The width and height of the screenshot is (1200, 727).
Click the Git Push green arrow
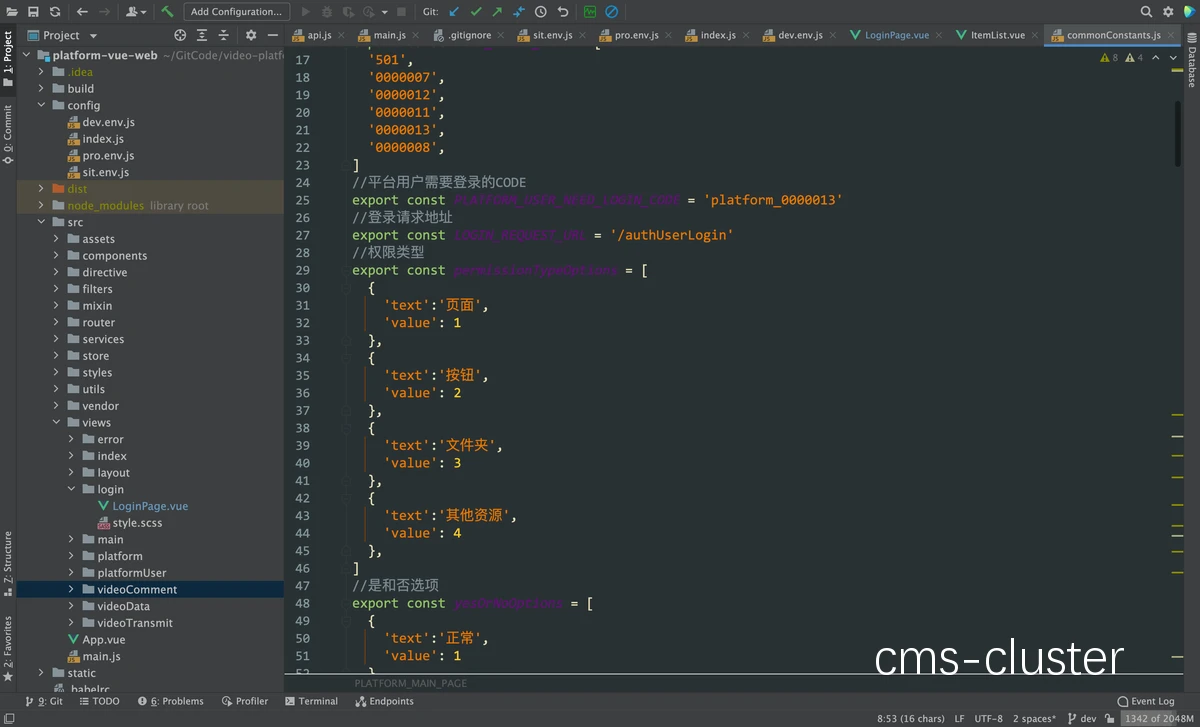coord(497,12)
